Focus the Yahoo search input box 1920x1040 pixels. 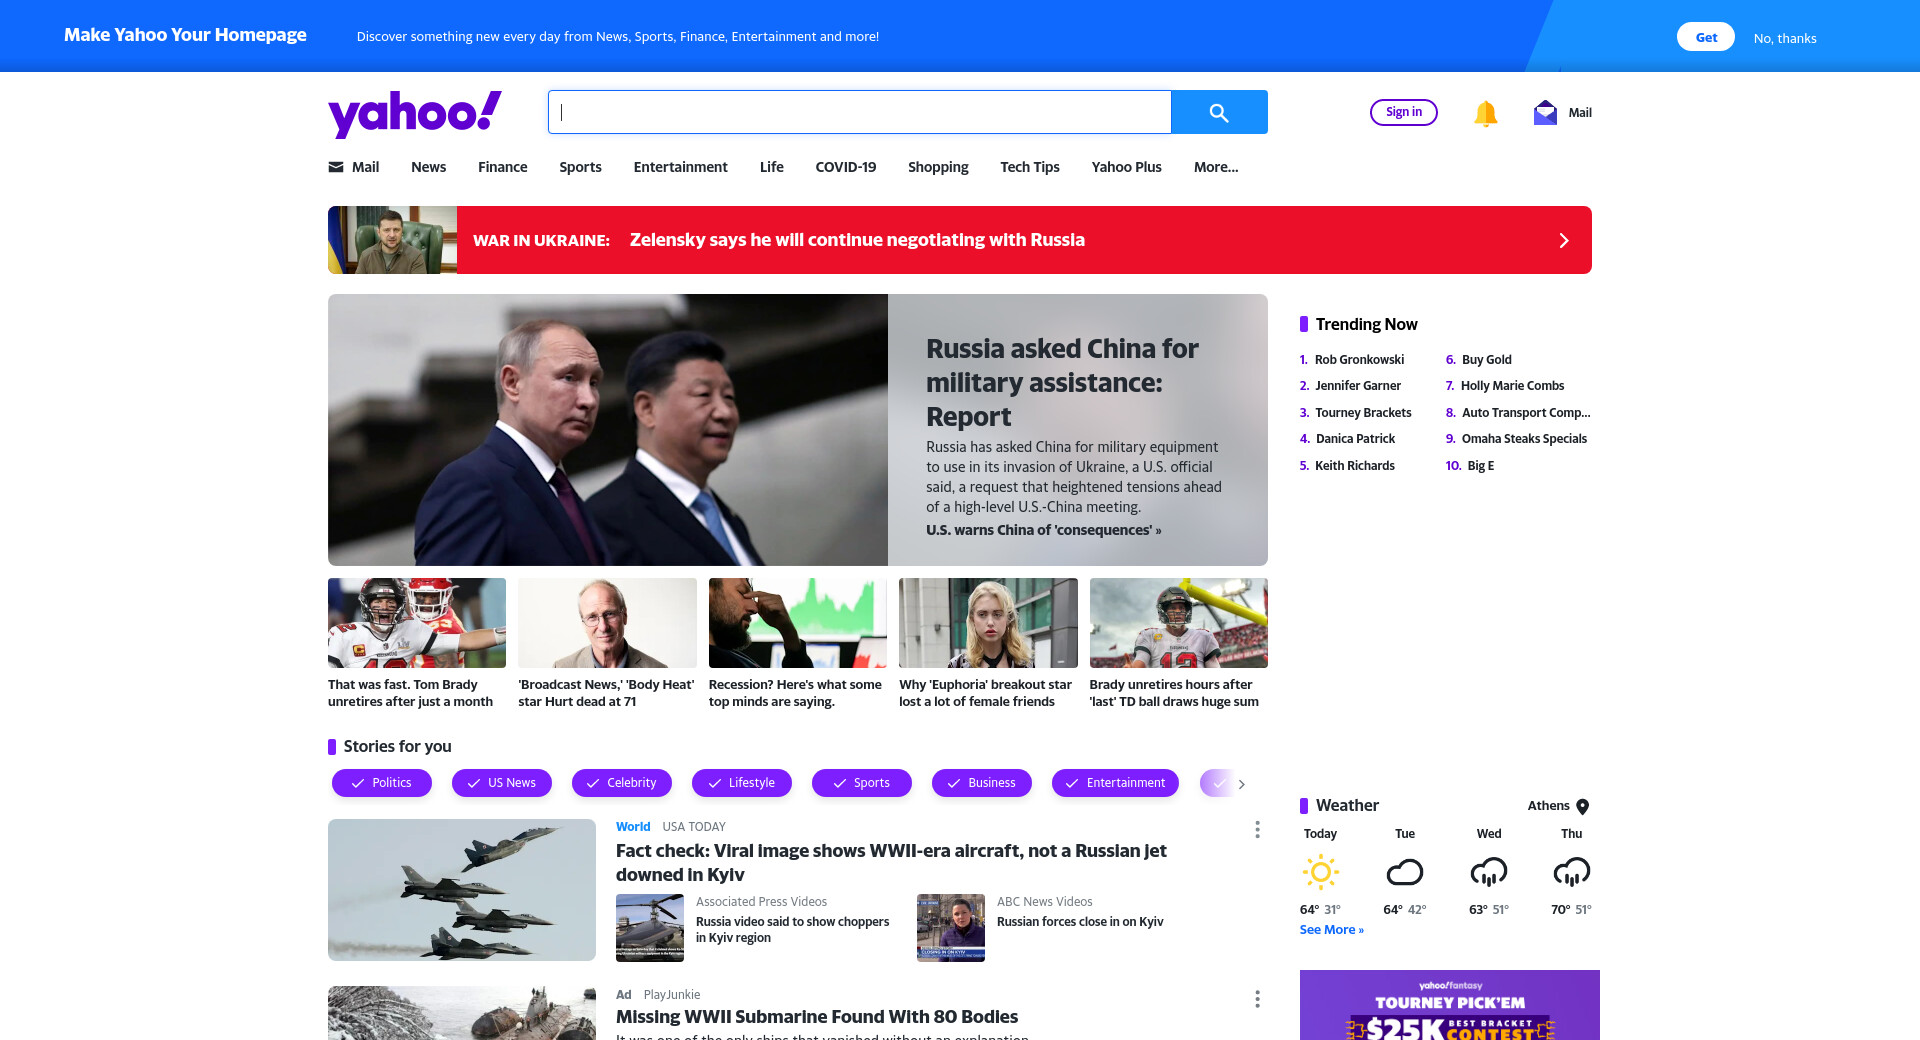coord(860,112)
